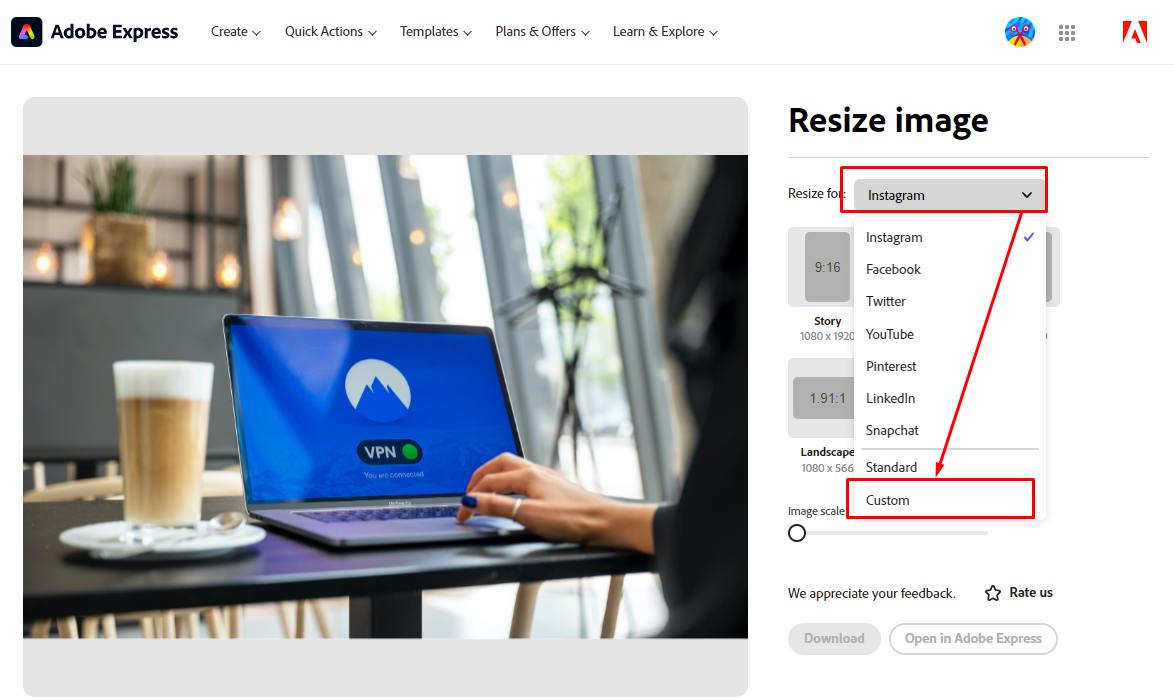This screenshot has width=1174, height=700.
Task: Open the user account avatar menu
Action: point(1019,31)
